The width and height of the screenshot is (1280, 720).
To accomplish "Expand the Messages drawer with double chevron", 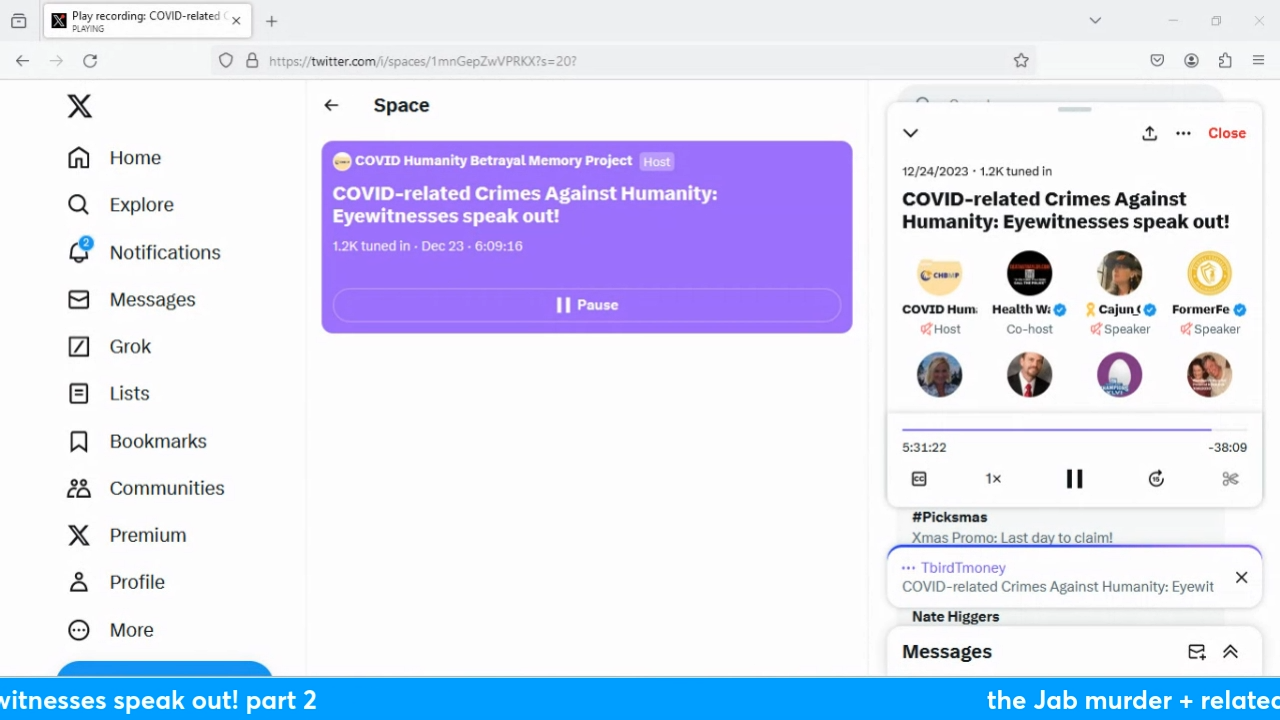I will coord(1230,652).
